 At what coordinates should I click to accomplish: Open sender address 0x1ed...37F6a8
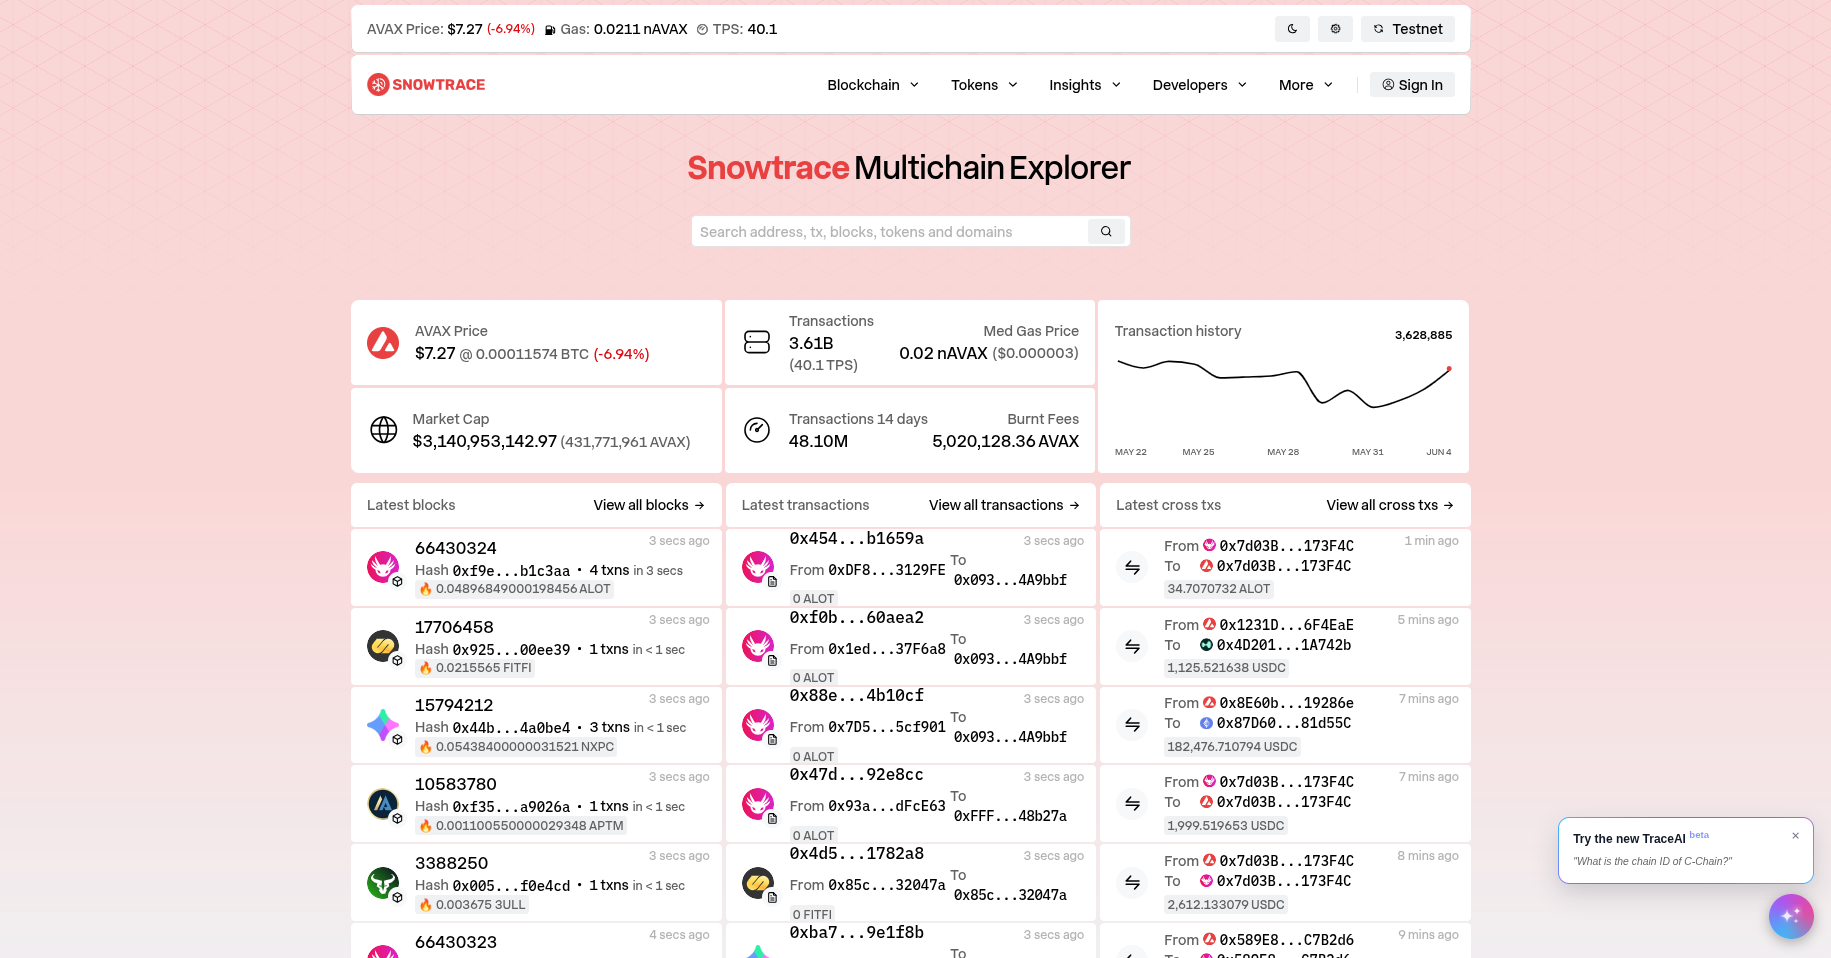coord(887,649)
